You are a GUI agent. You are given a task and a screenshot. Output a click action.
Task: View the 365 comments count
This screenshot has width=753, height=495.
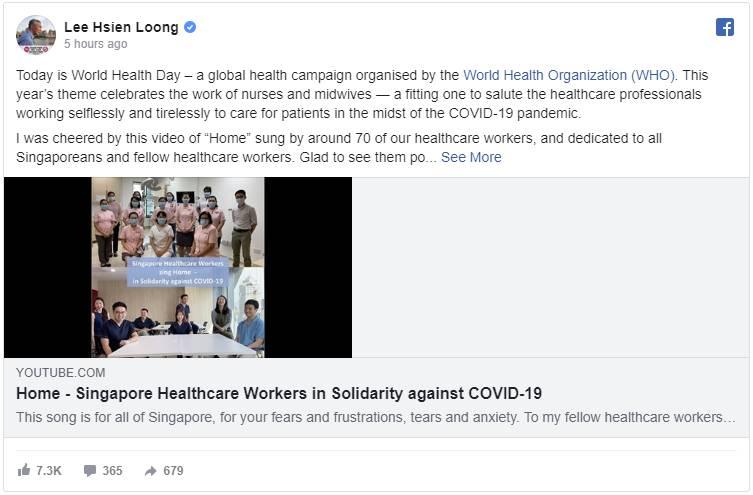pos(112,471)
